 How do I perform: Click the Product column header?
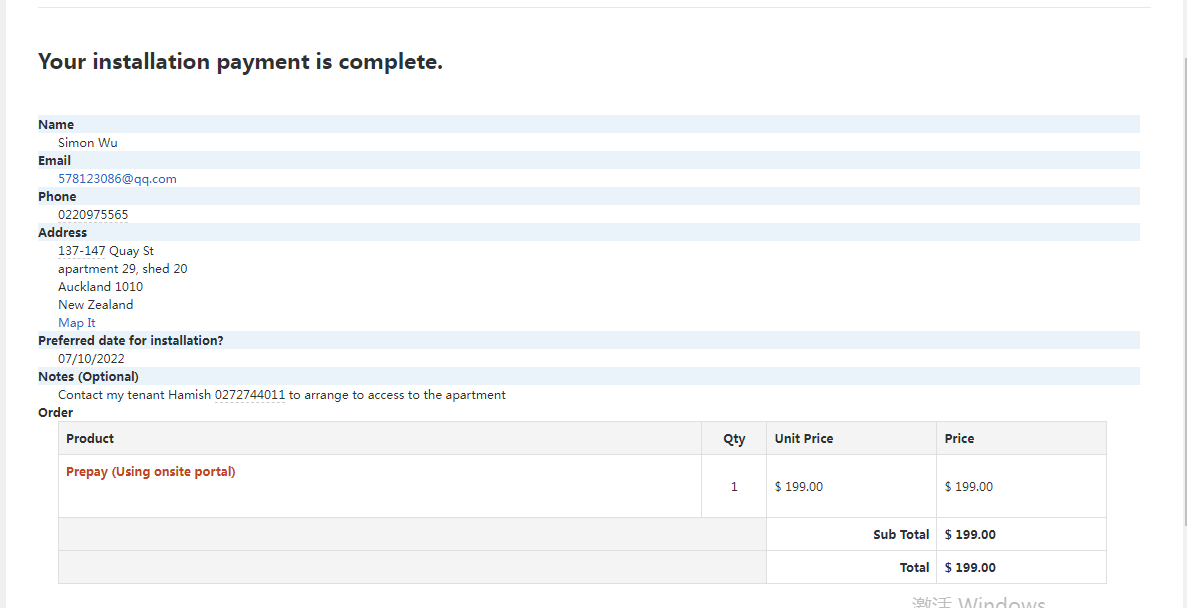pos(90,439)
